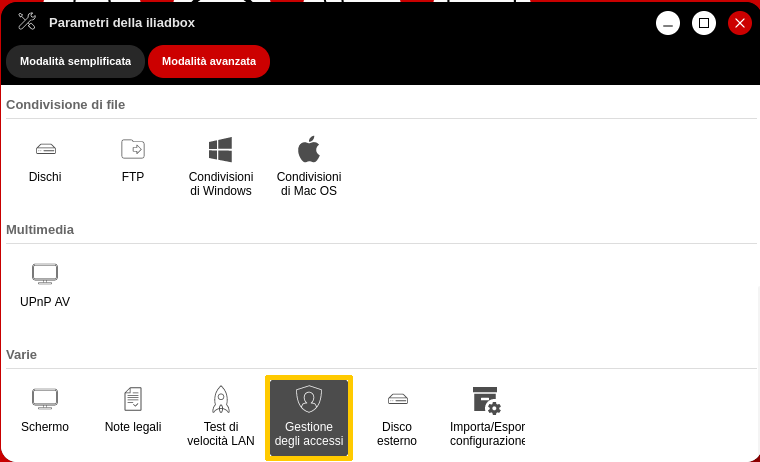The width and height of the screenshot is (760, 462).
Task: Open Condivisioni di Mac OS icon
Action: [309, 149]
